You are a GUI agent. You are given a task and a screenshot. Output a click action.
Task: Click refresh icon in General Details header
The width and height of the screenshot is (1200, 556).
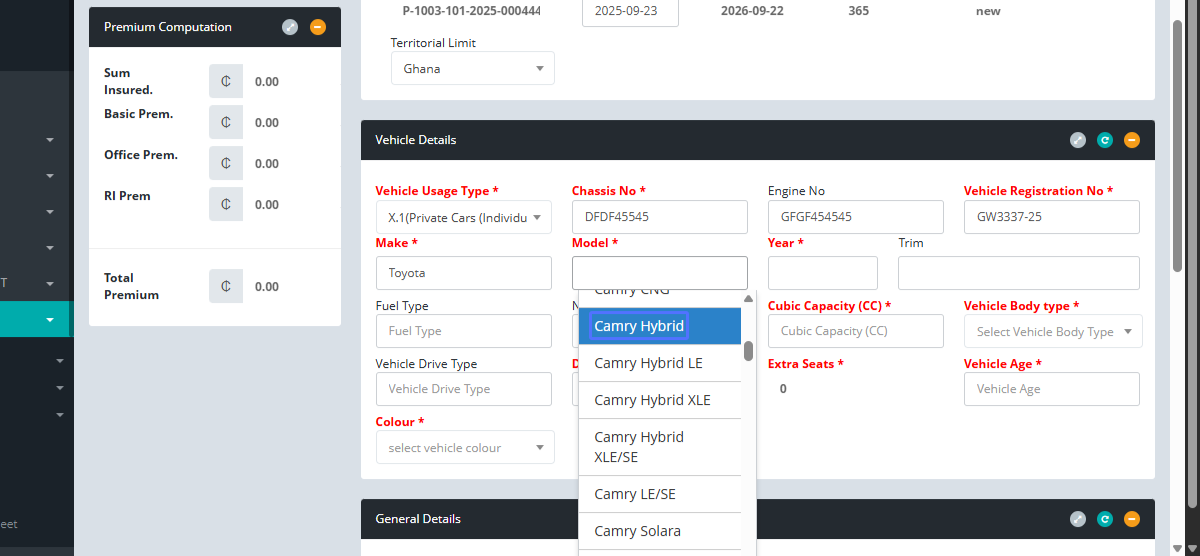point(1105,519)
